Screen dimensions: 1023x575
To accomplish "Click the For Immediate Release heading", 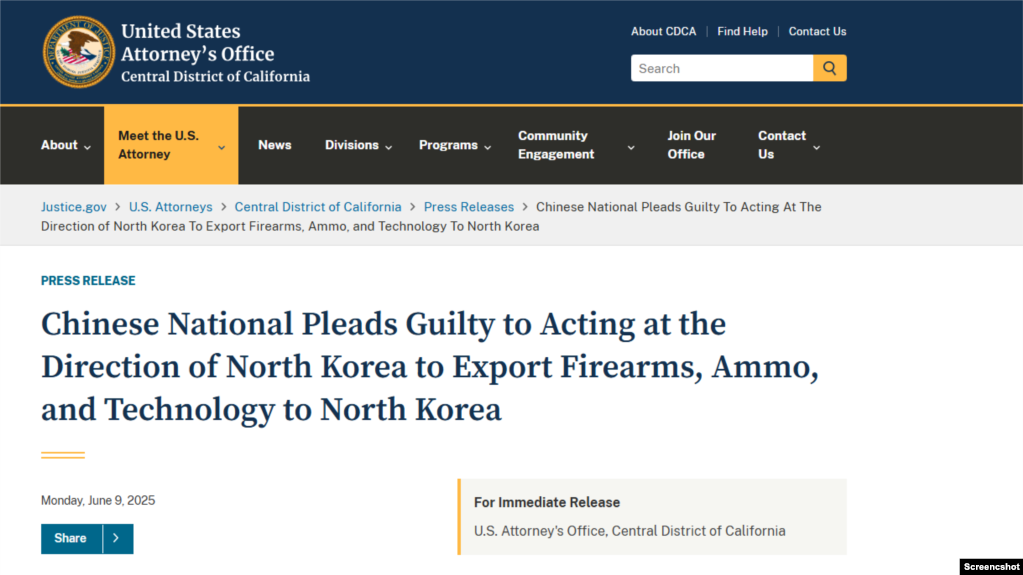I will 547,503.
